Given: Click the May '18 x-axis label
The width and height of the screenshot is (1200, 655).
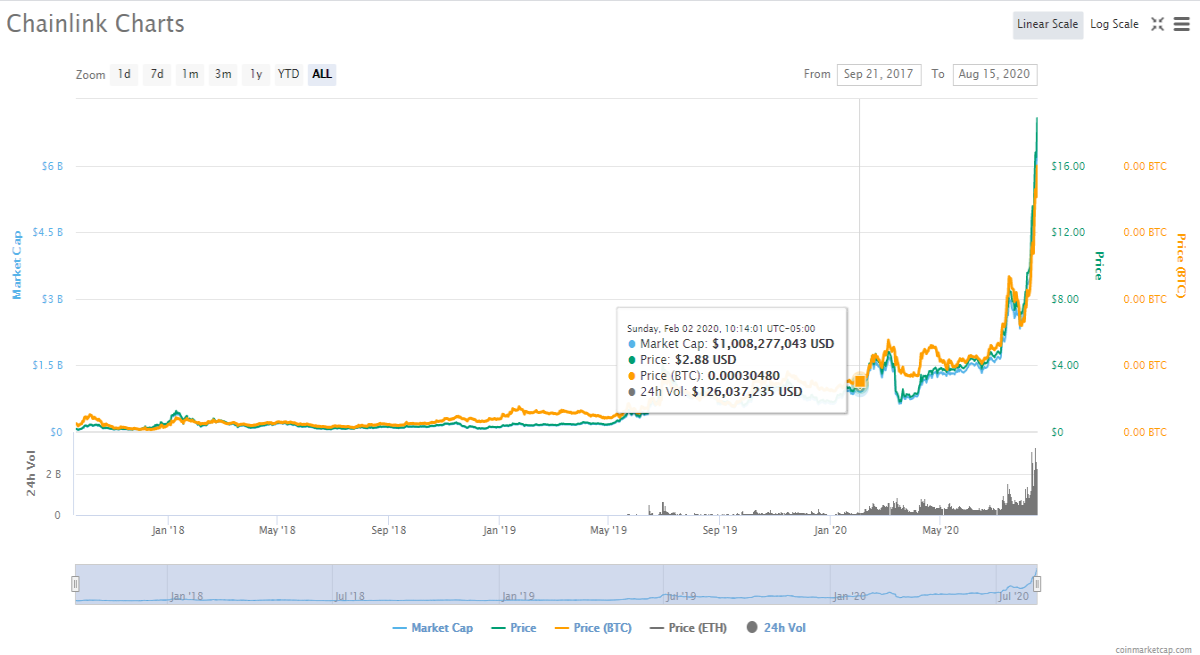Looking at the screenshot, I should tap(277, 530).
